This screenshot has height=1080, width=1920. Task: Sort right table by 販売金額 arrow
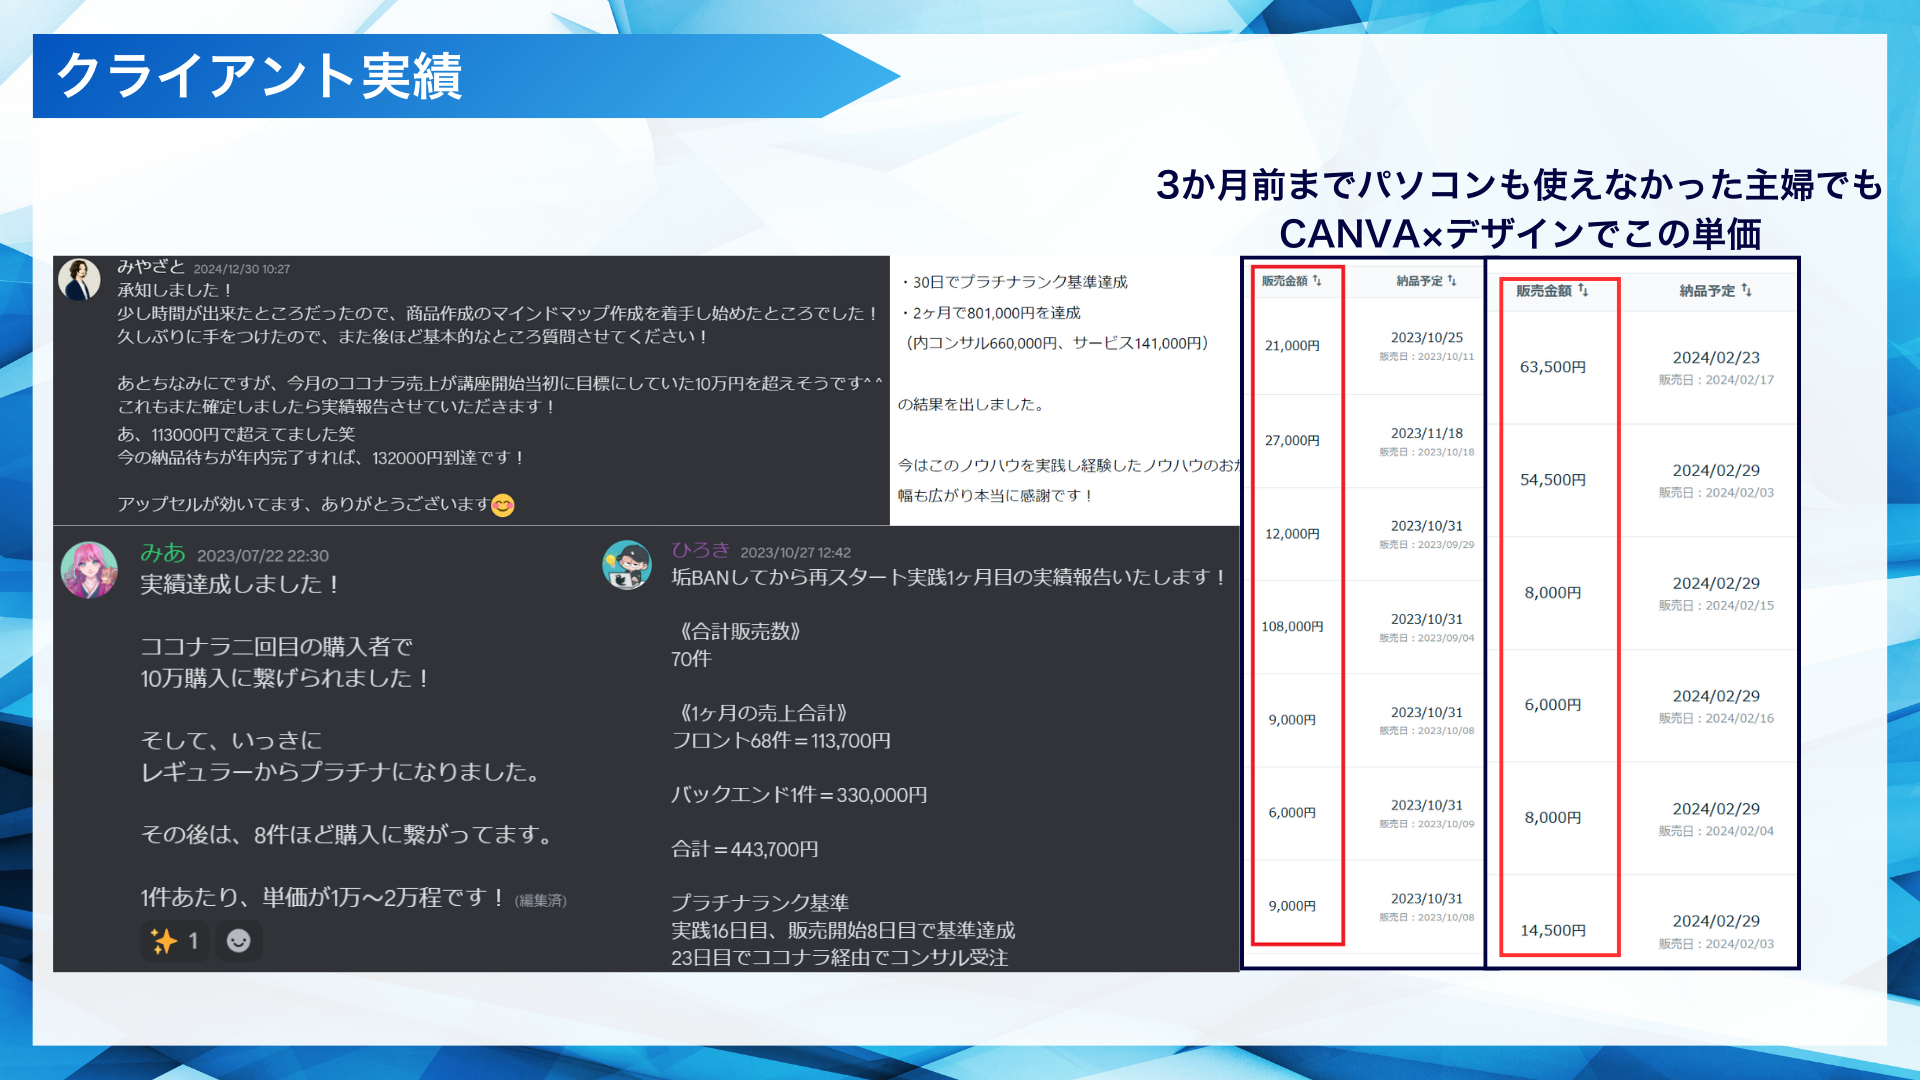point(1583,290)
